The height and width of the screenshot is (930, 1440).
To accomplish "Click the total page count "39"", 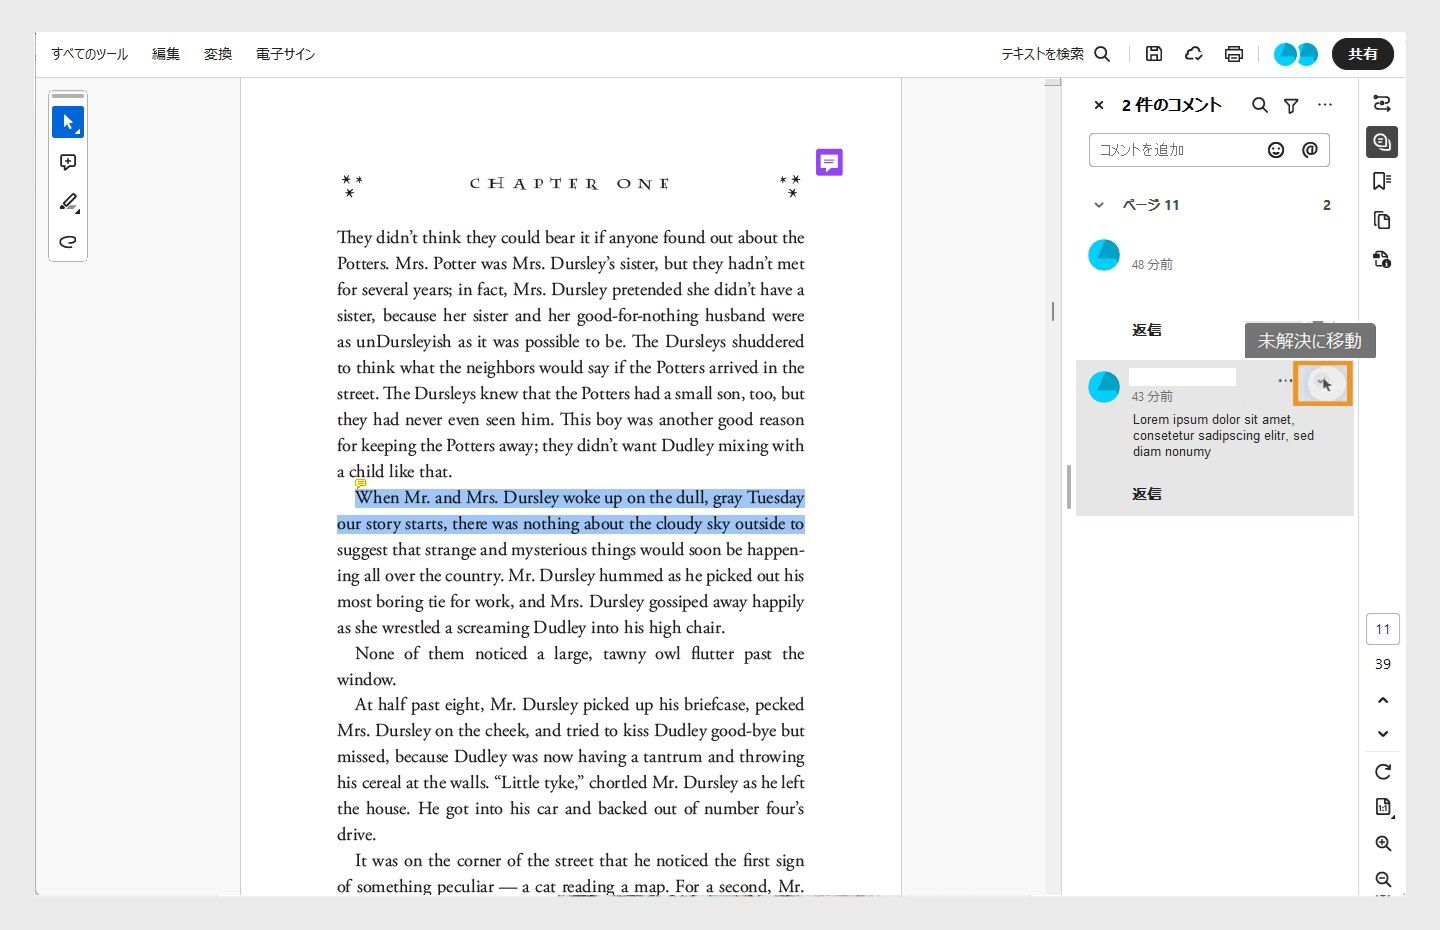I will pos(1383,664).
